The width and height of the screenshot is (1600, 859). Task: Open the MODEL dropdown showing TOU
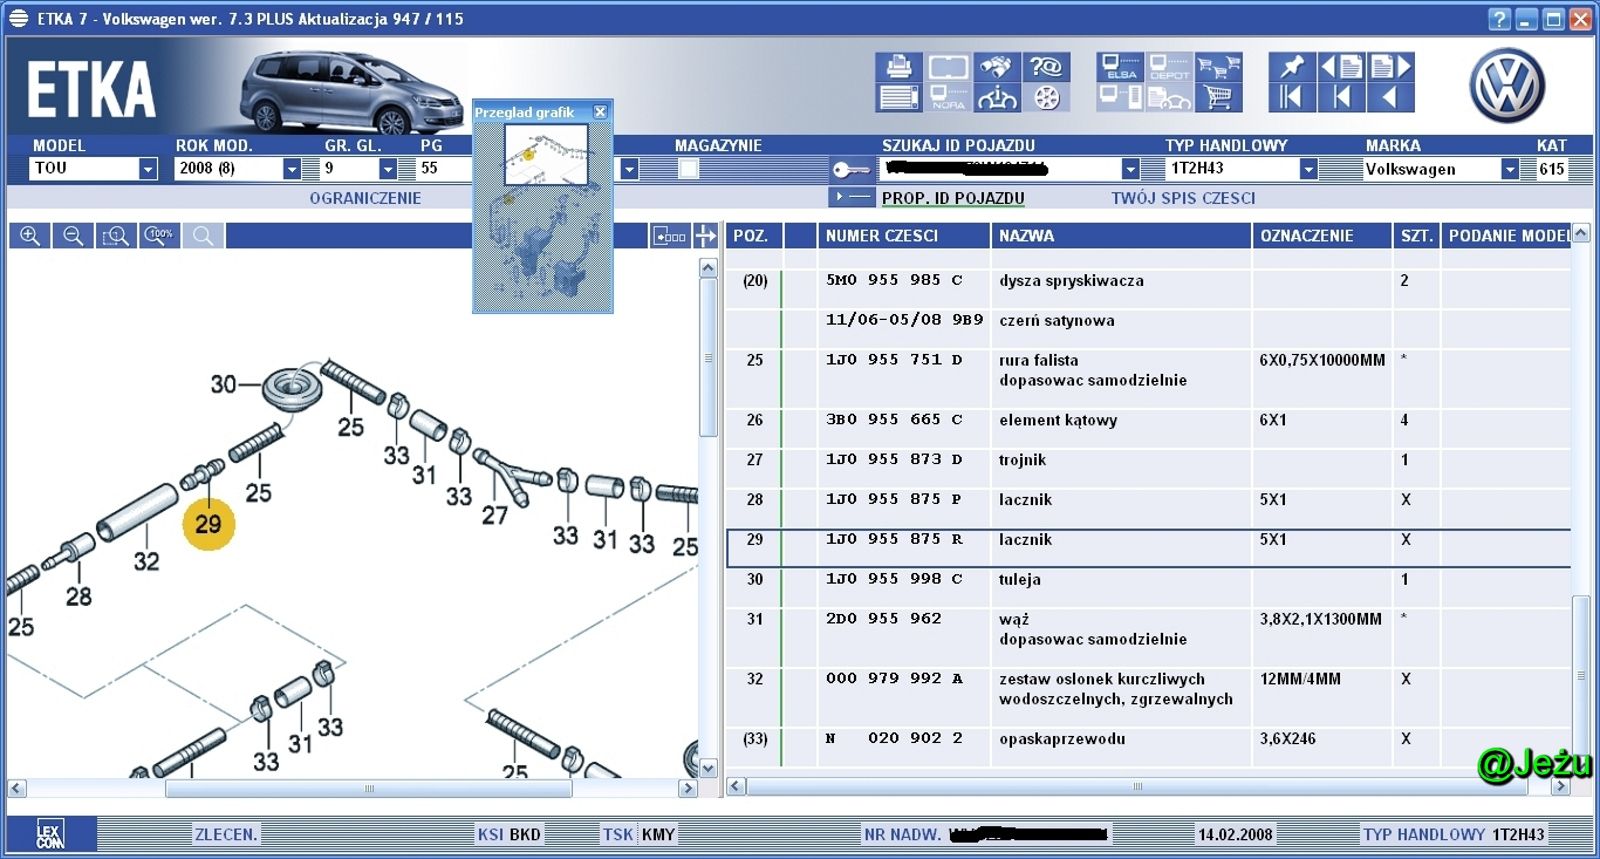pyautogui.click(x=148, y=169)
